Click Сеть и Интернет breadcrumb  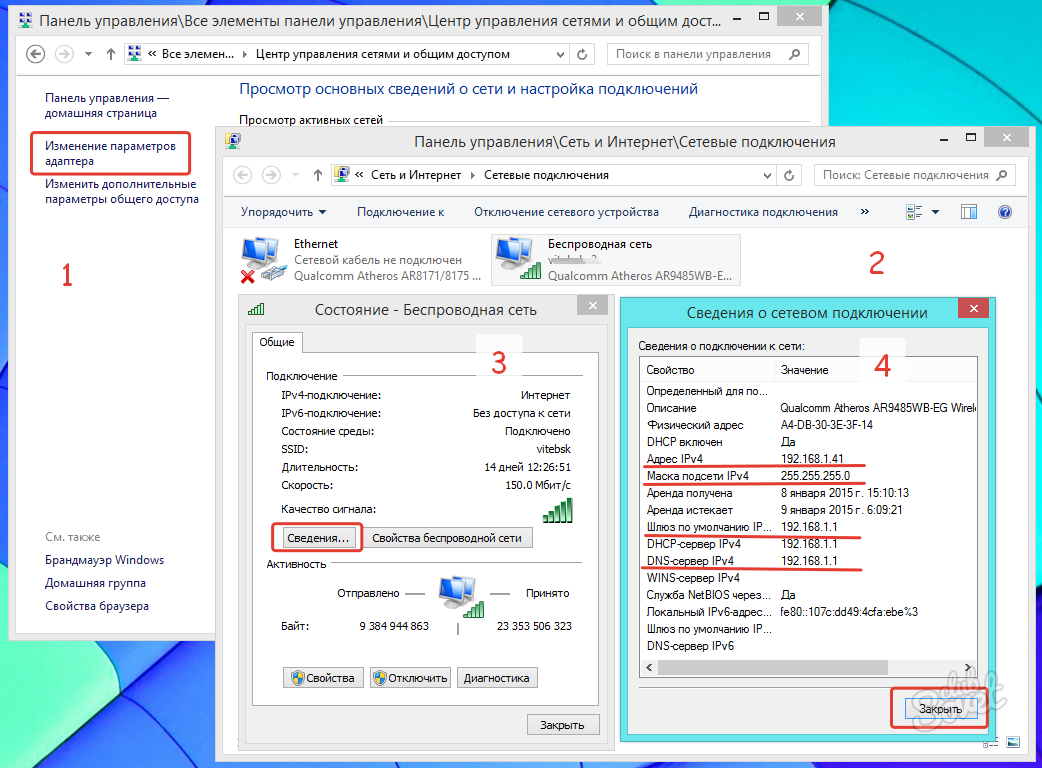(416, 175)
